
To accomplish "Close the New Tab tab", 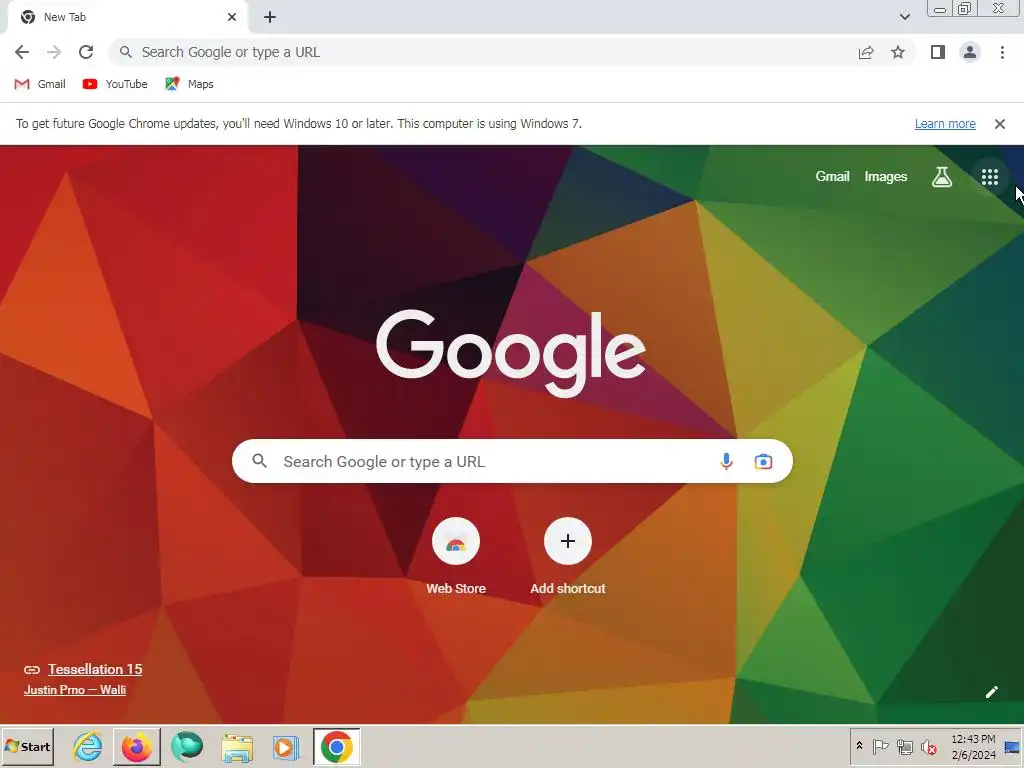I will [x=232, y=17].
